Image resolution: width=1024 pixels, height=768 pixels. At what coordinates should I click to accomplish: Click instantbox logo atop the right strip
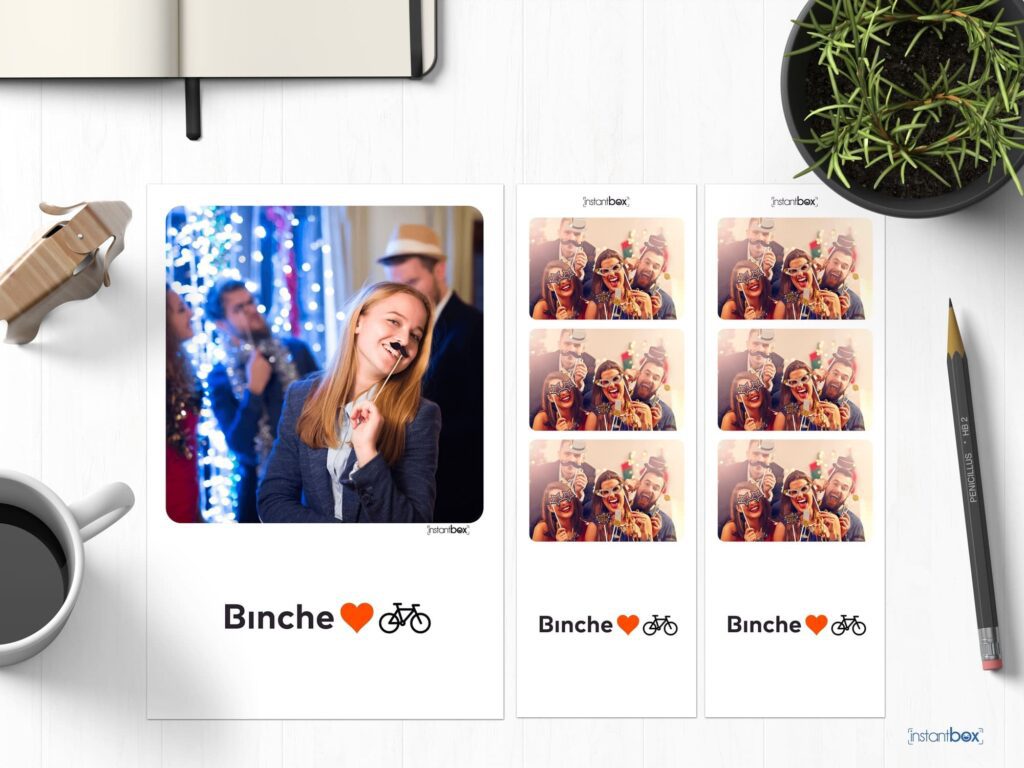(x=794, y=202)
